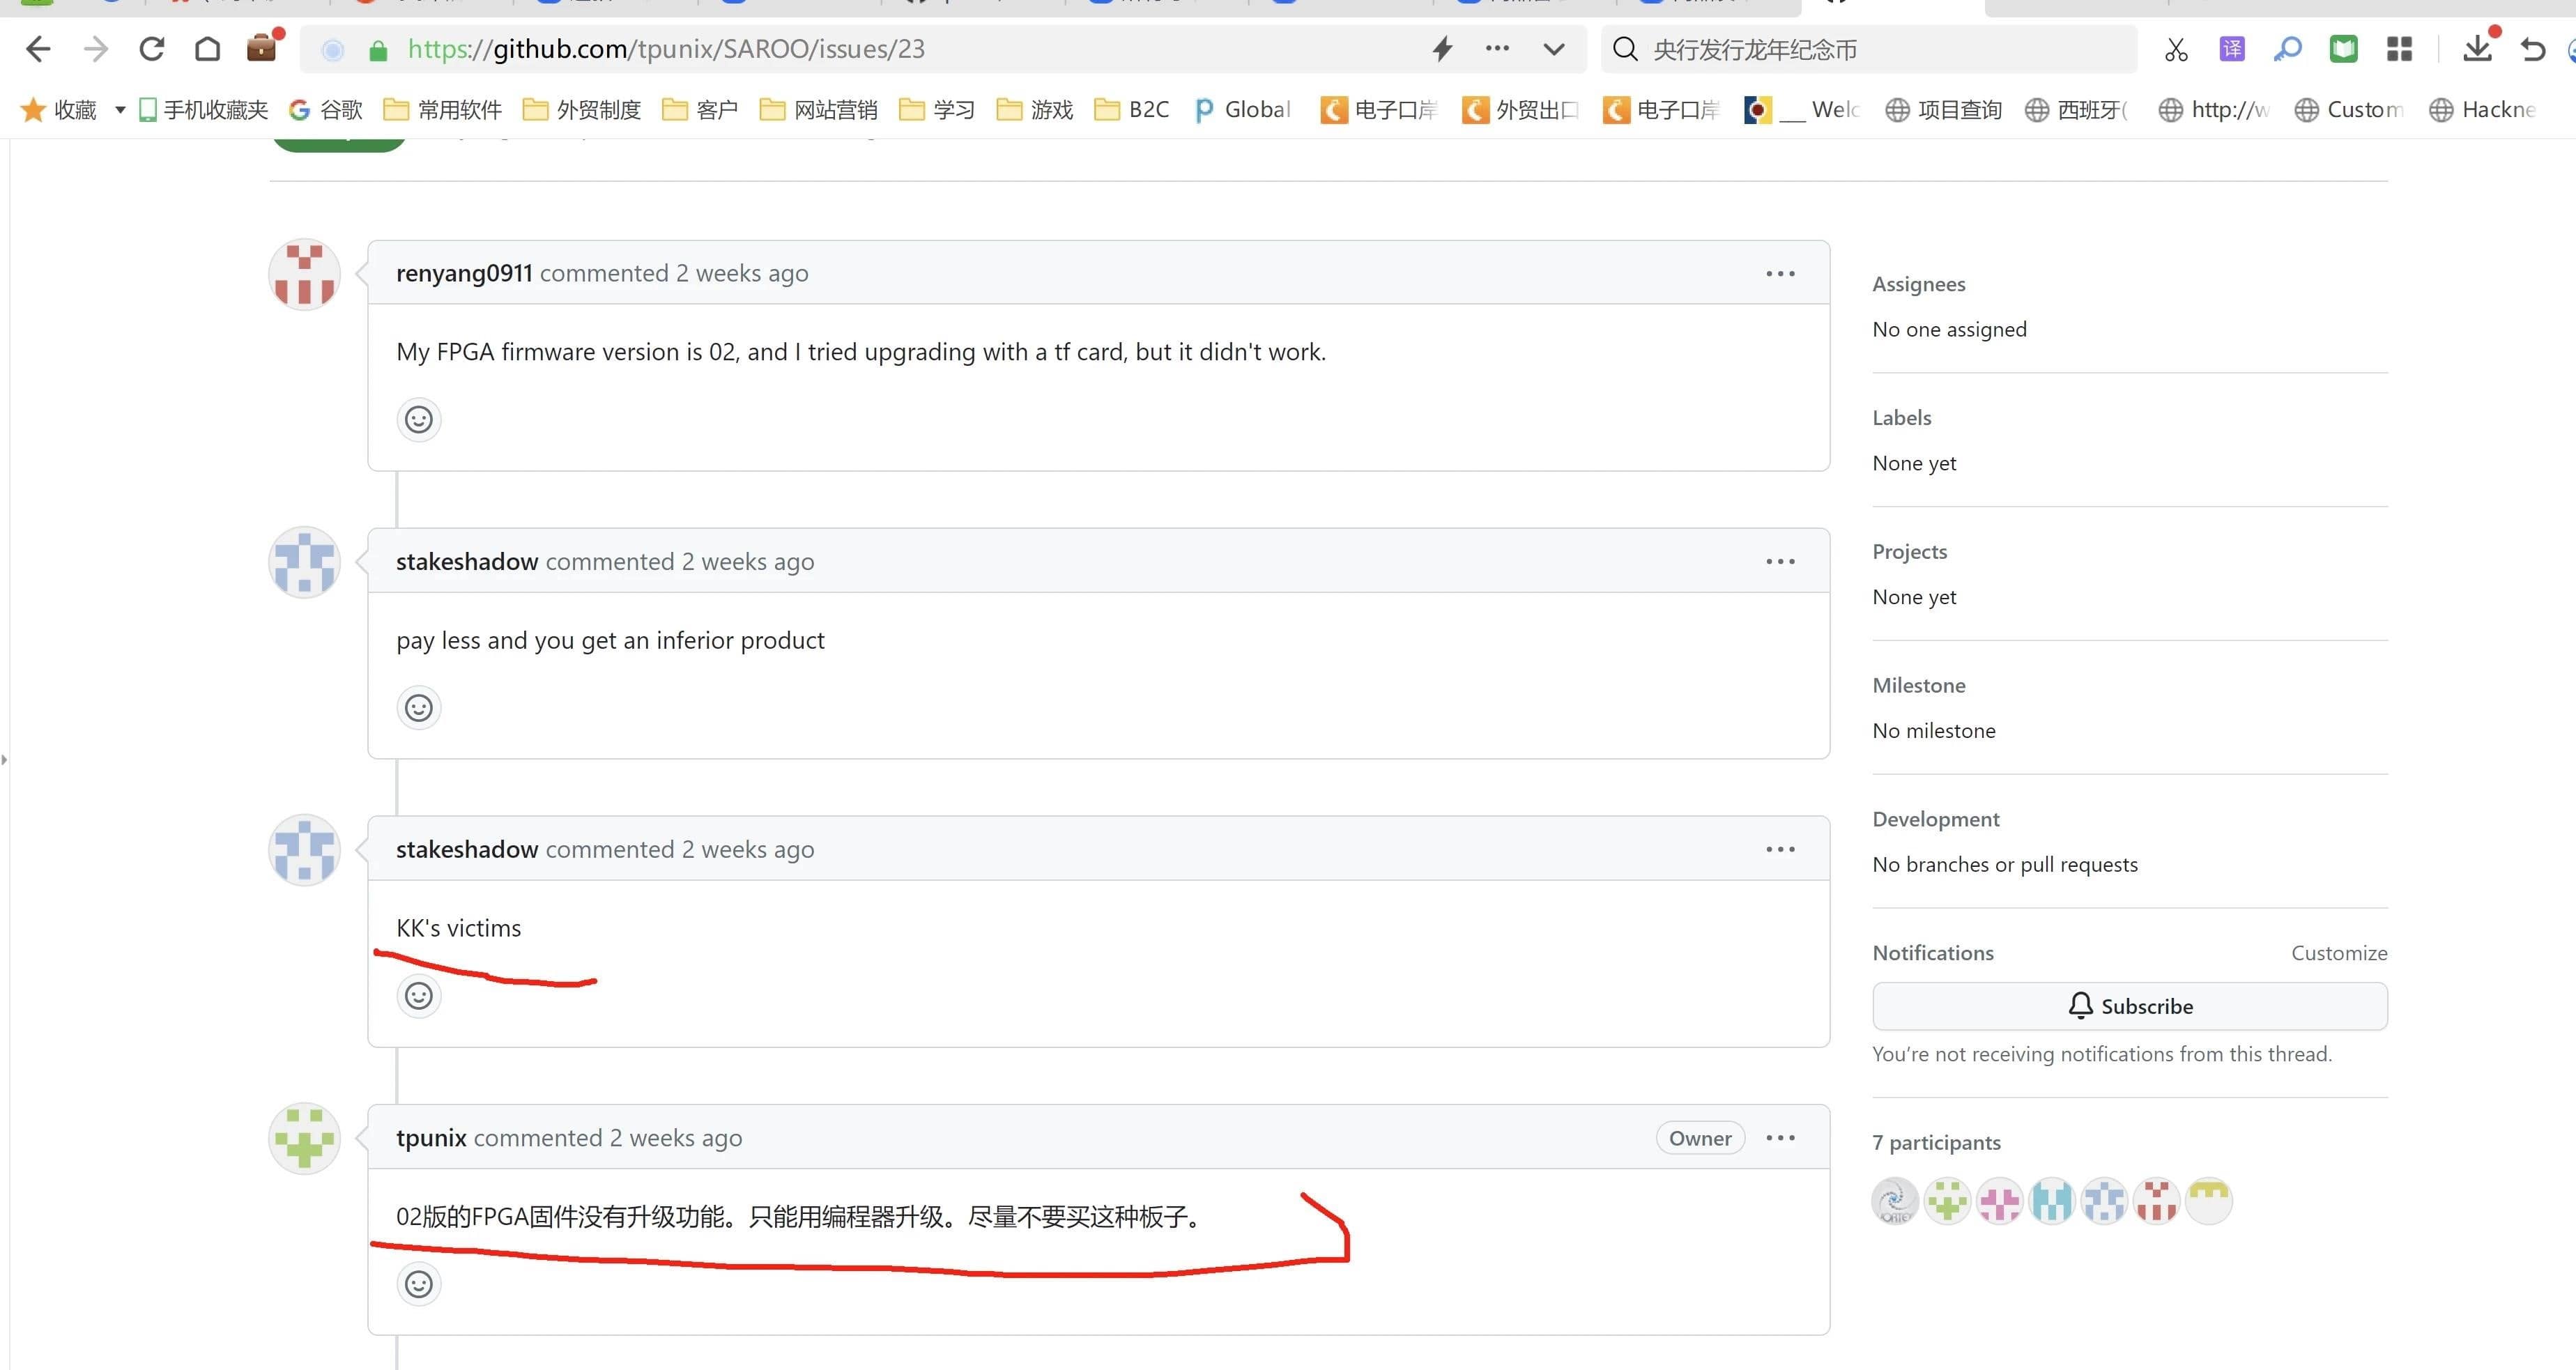
Task: Click the browser reload page icon
Action: (x=151, y=49)
